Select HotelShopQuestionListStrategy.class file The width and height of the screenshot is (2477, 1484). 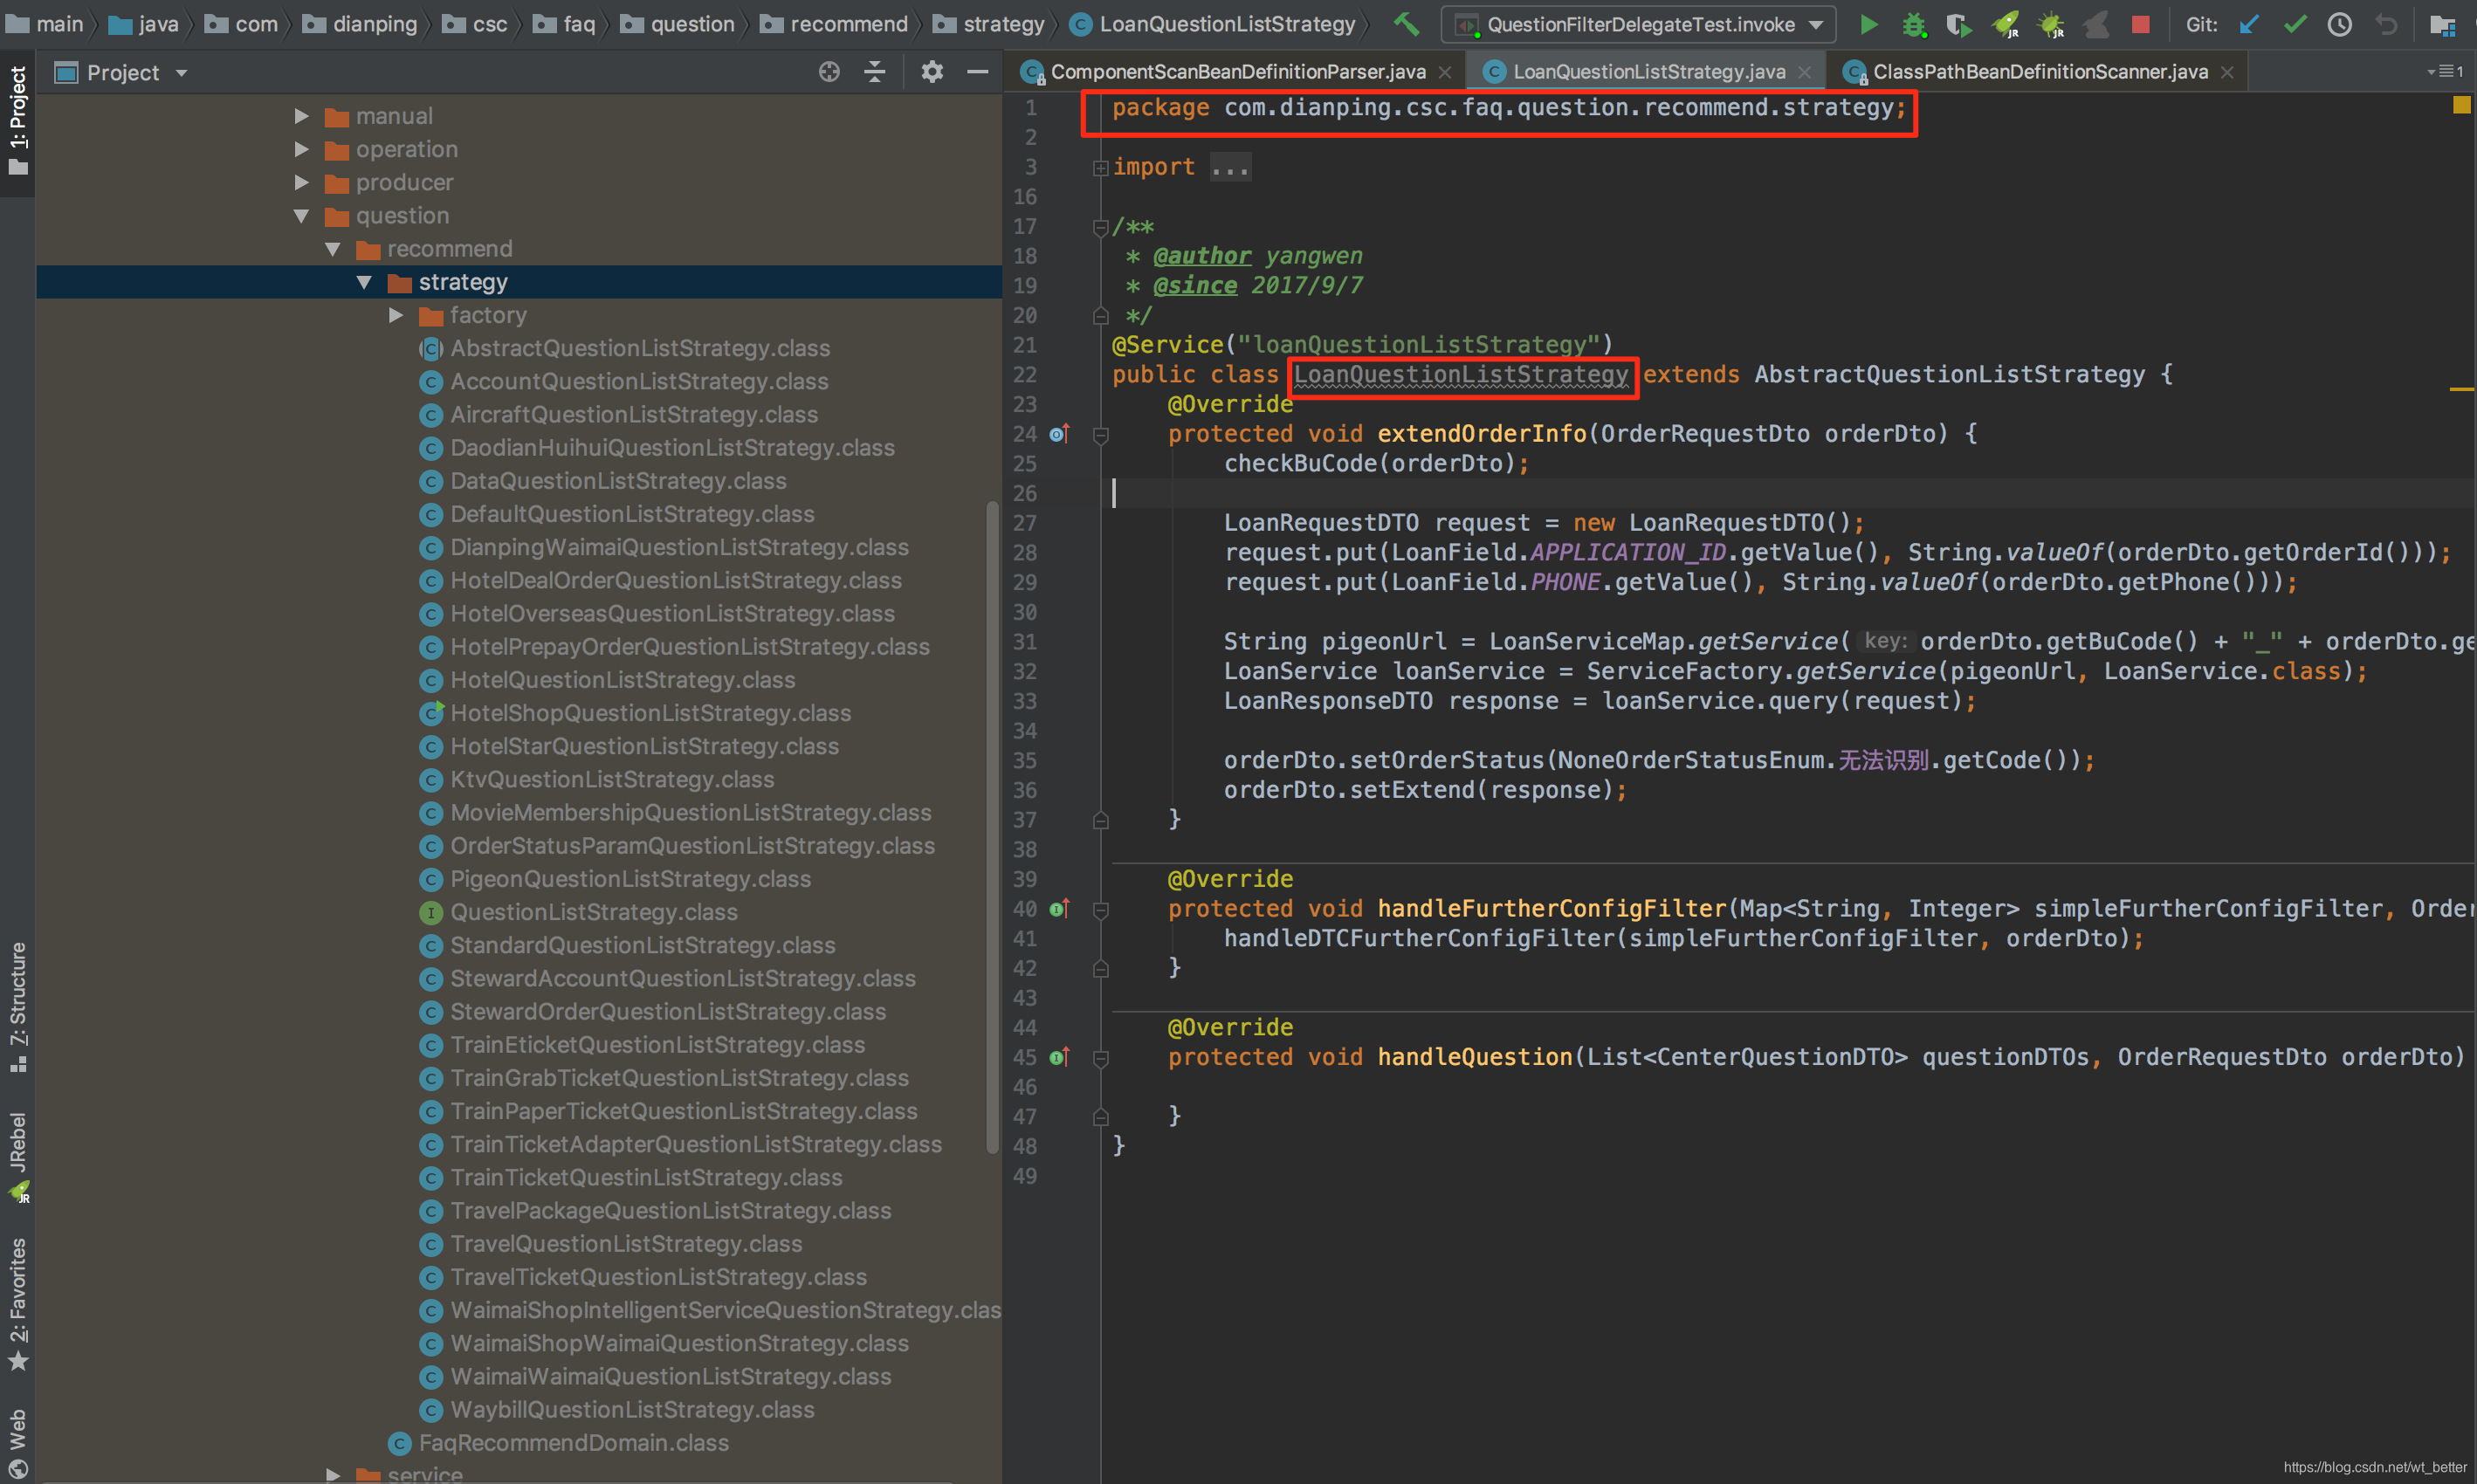(650, 713)
